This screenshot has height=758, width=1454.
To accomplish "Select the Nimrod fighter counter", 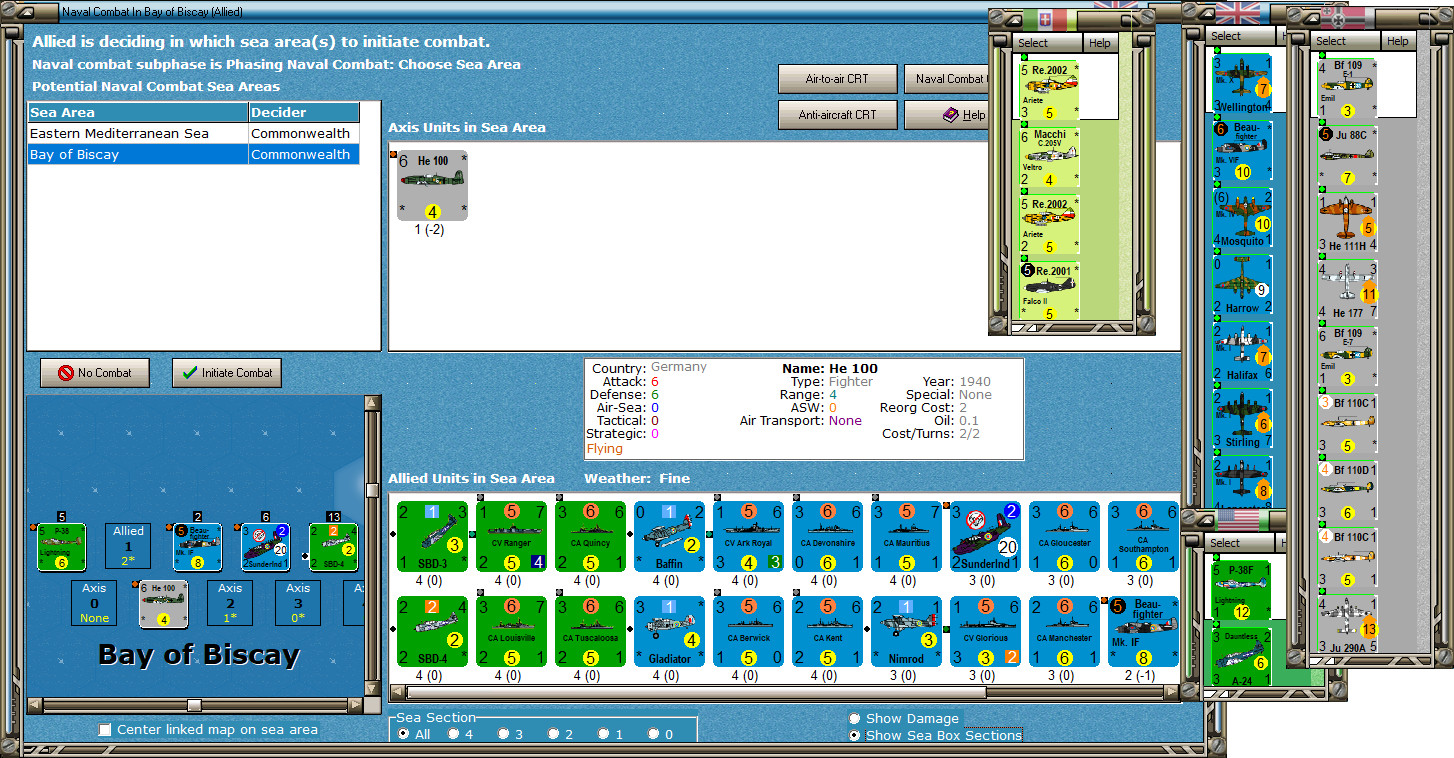I will coord(906,631).
